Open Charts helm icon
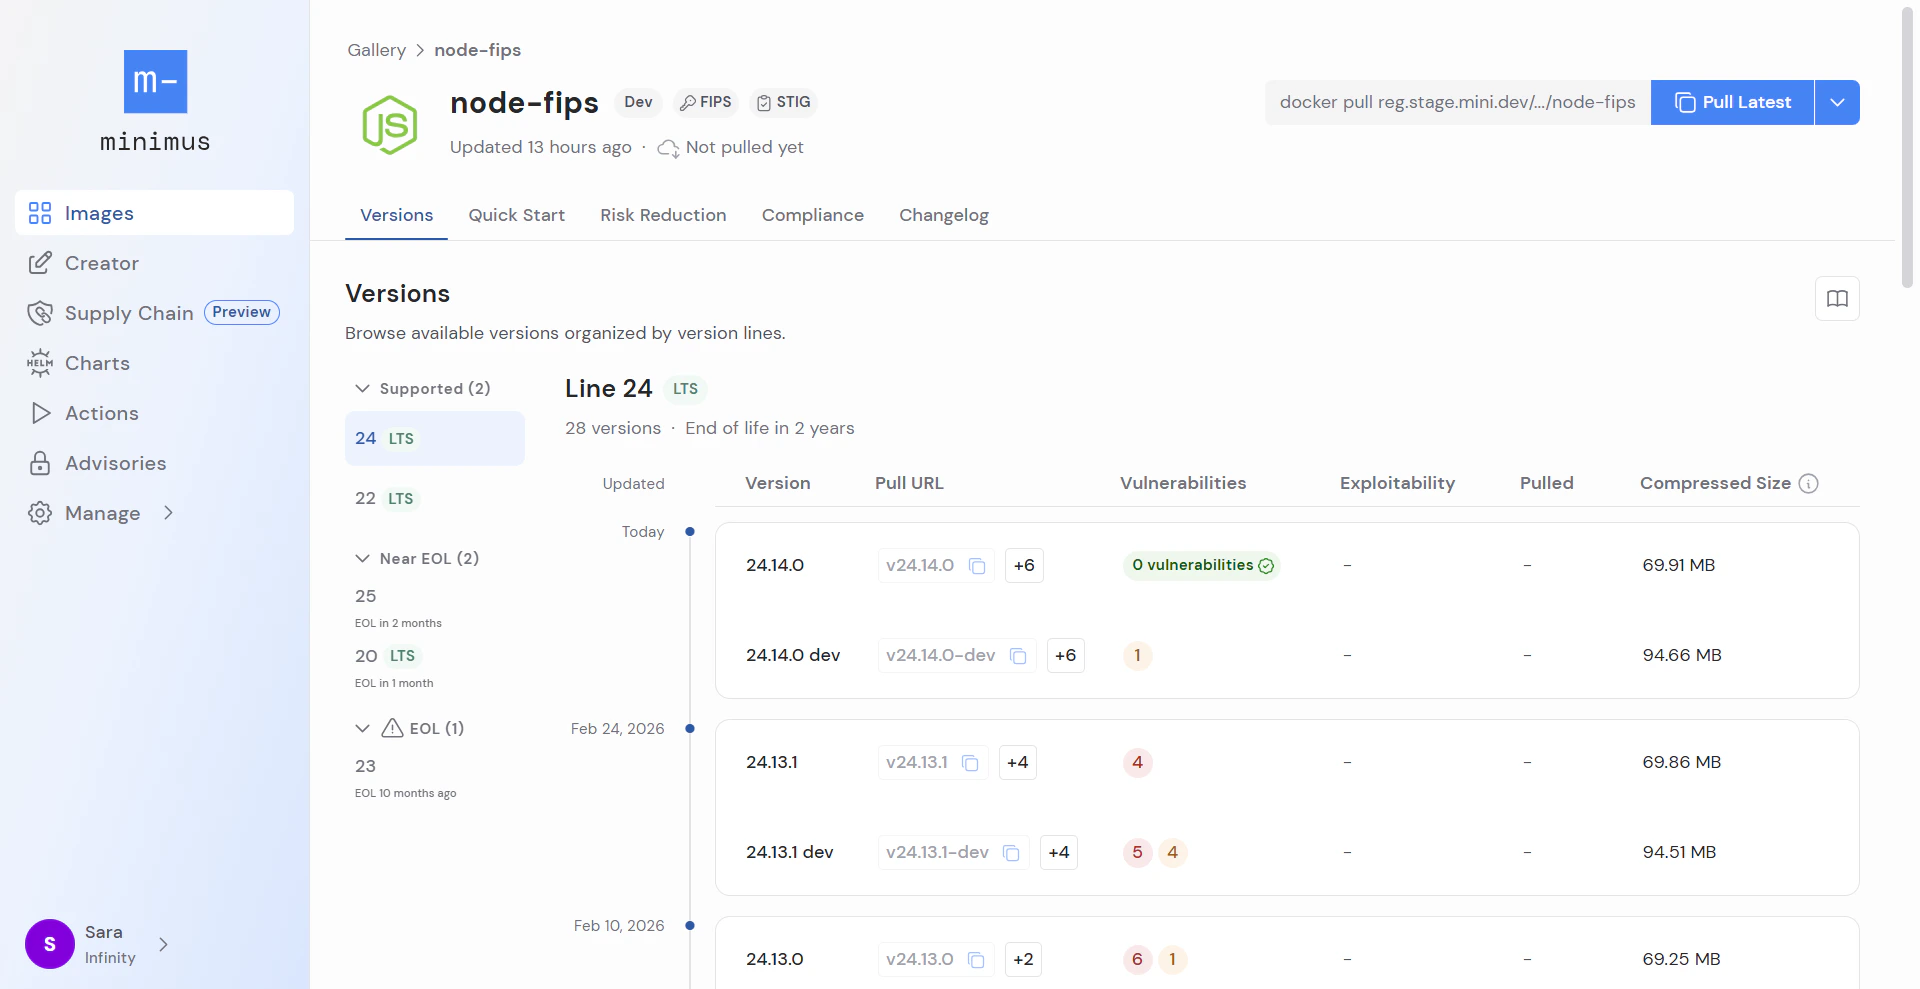Image resolution: width=1920 pixels, height=989 pixels. click(x=40, y=363)
